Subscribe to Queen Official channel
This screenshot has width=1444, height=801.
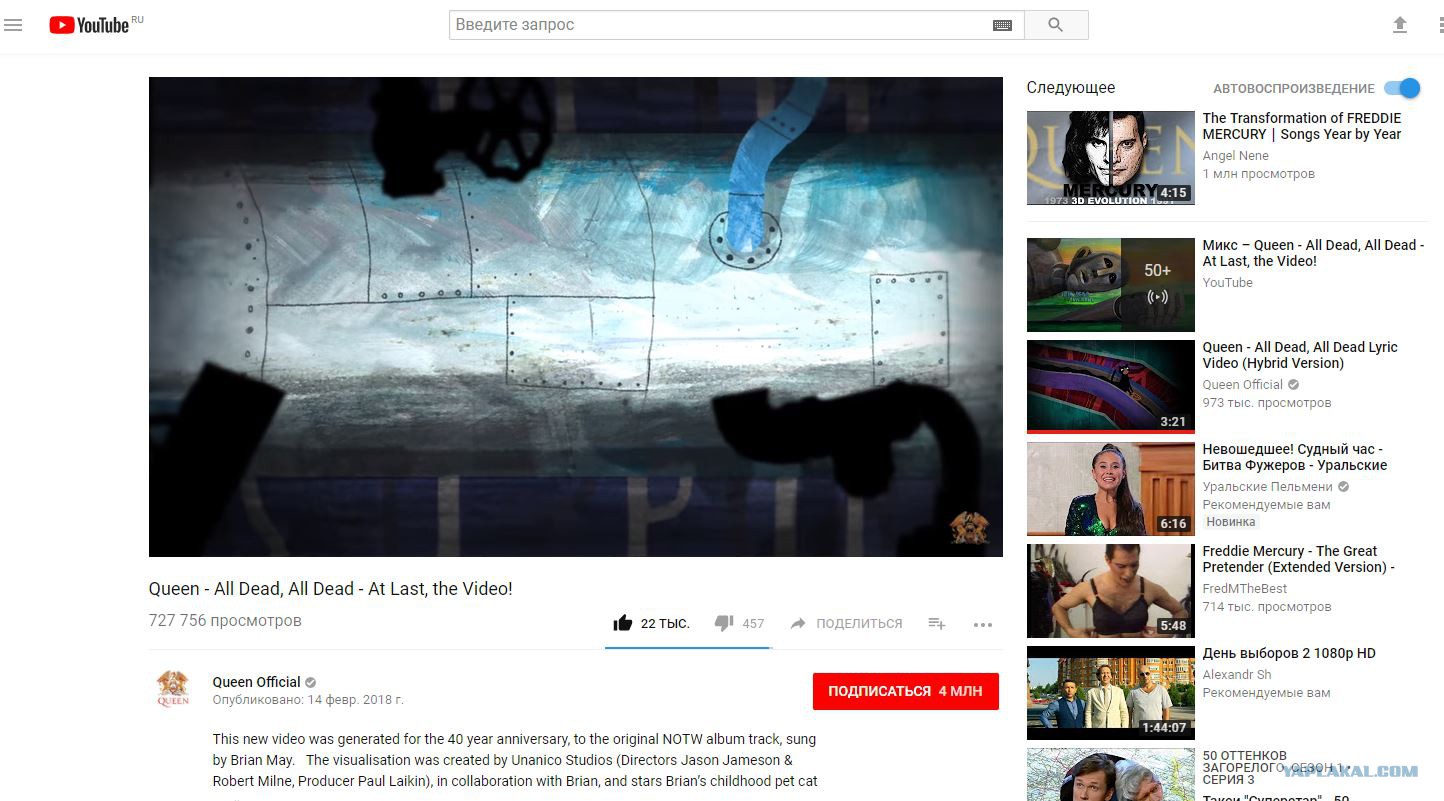tap(906, 691)
